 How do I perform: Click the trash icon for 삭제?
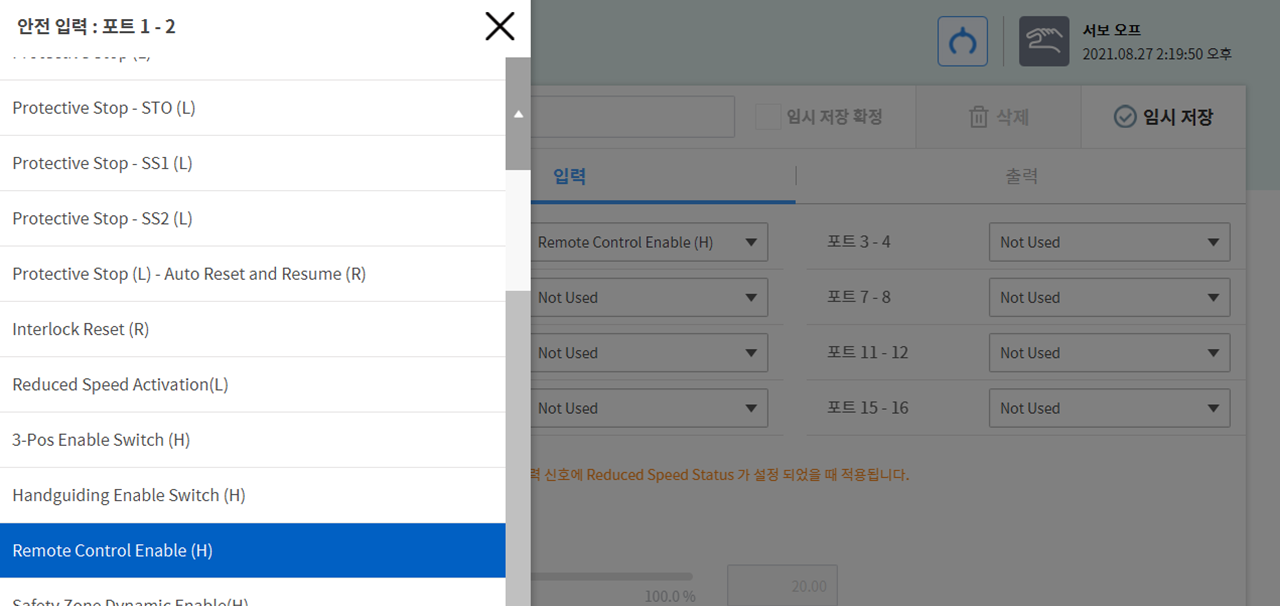[x=978, y=117]
